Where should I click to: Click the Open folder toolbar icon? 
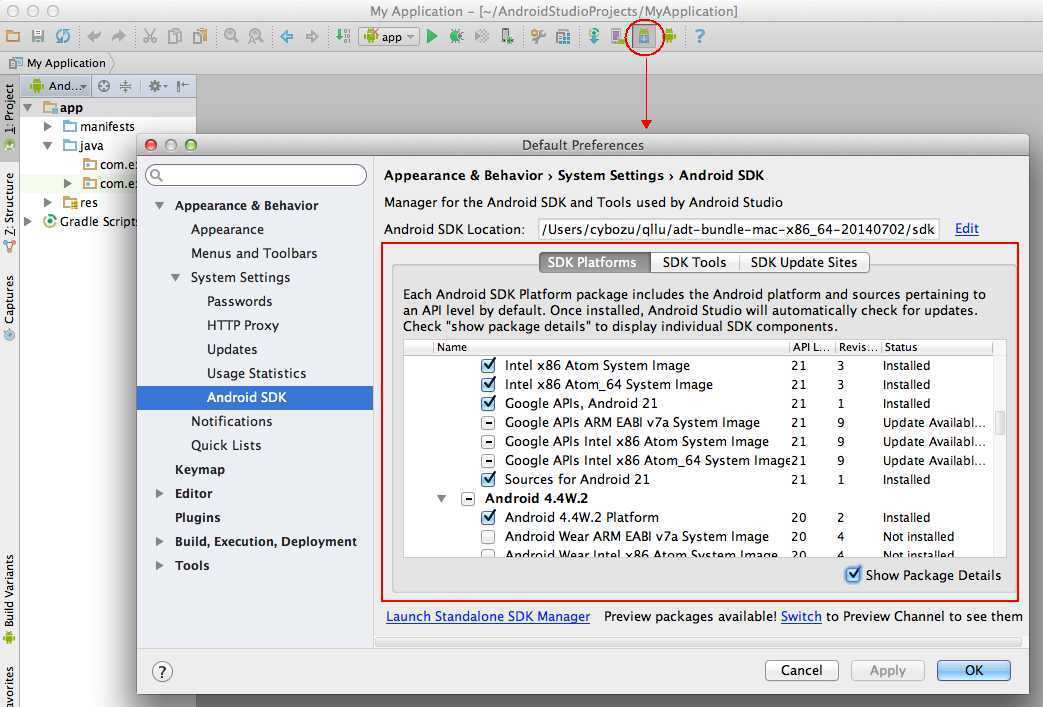(x=13, y=37)
